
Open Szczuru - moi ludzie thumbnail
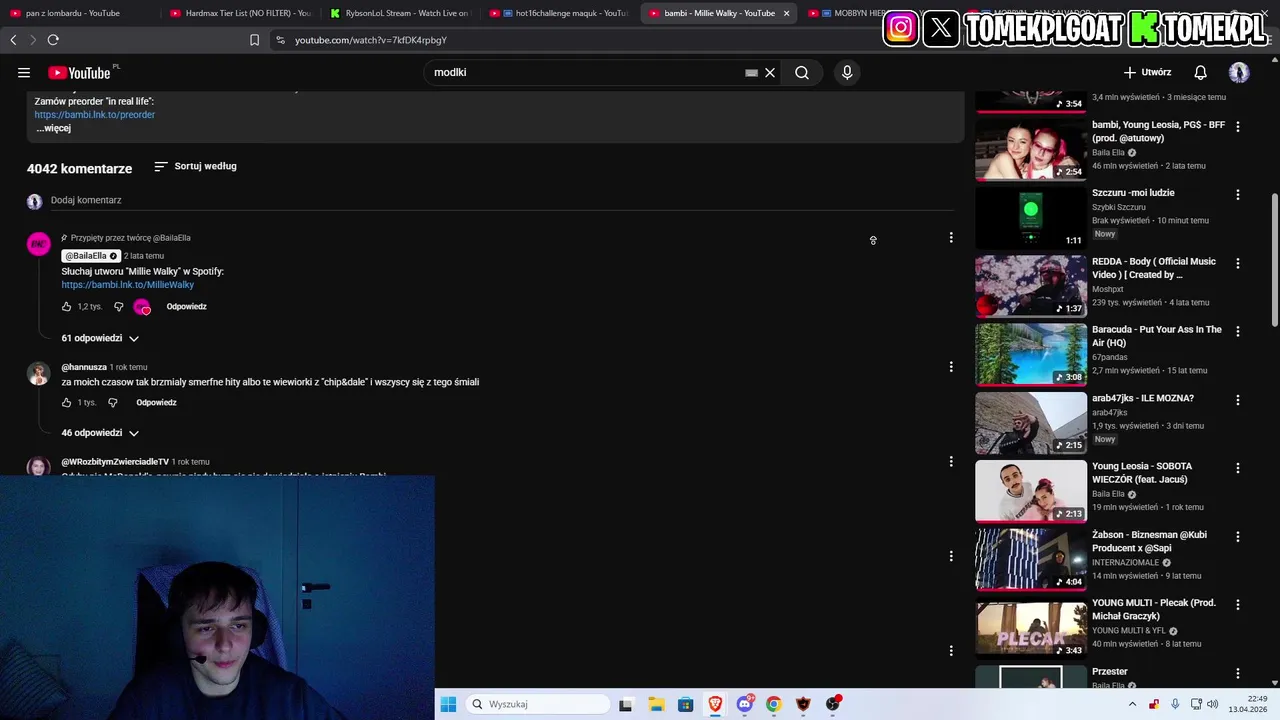point(1031,218)
